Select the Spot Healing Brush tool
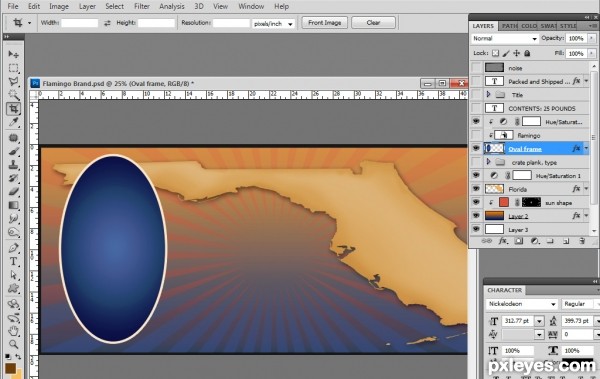 (13, 138)
